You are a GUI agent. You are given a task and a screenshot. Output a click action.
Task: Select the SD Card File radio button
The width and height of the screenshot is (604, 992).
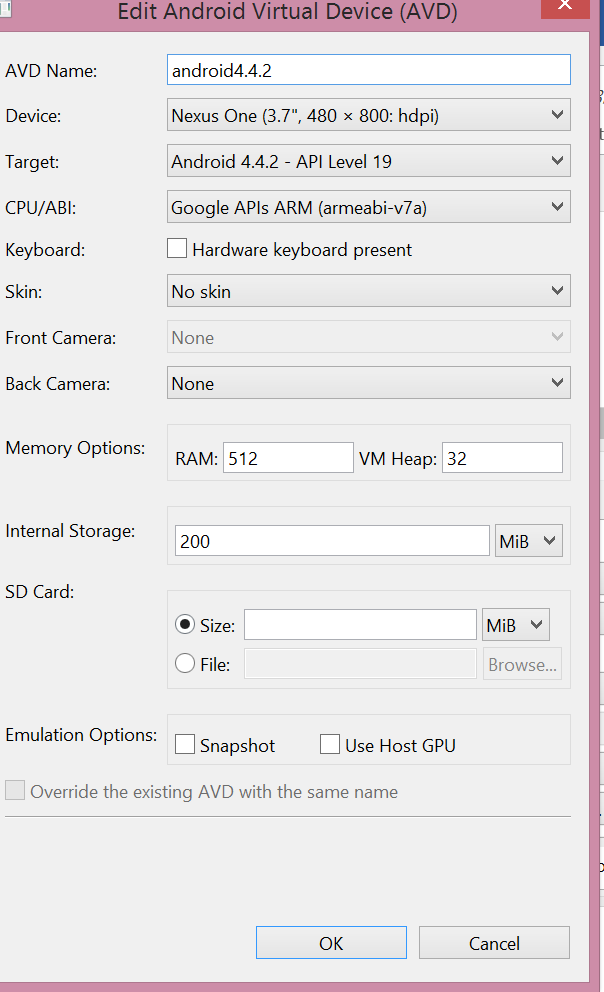click(185, 664)
